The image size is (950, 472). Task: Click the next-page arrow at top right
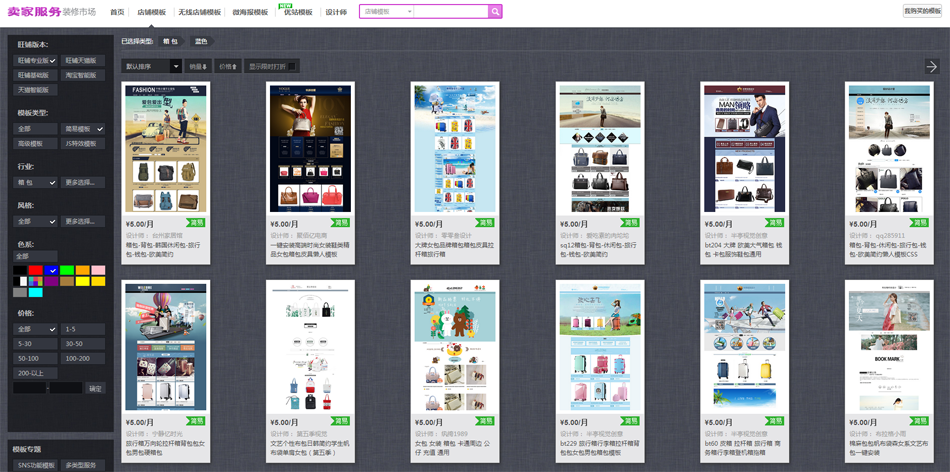(931, 66)
